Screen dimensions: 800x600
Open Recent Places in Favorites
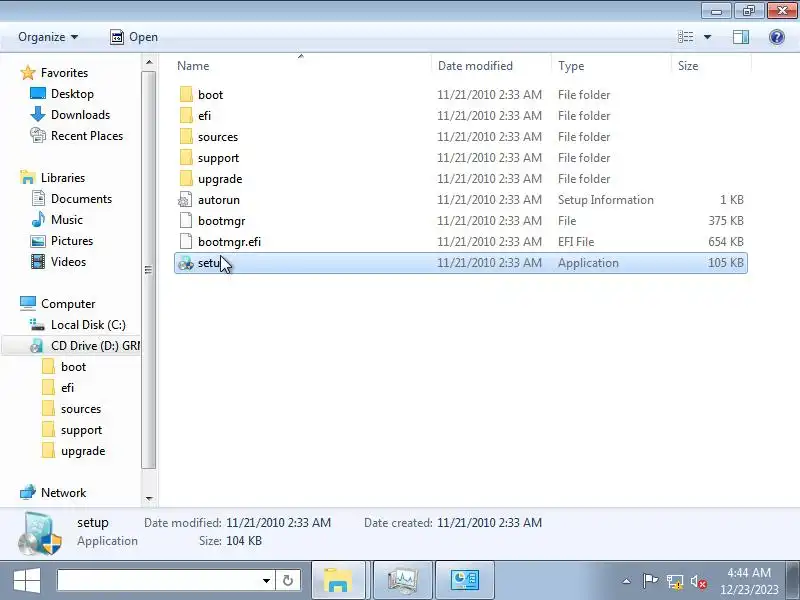point(77,136)
